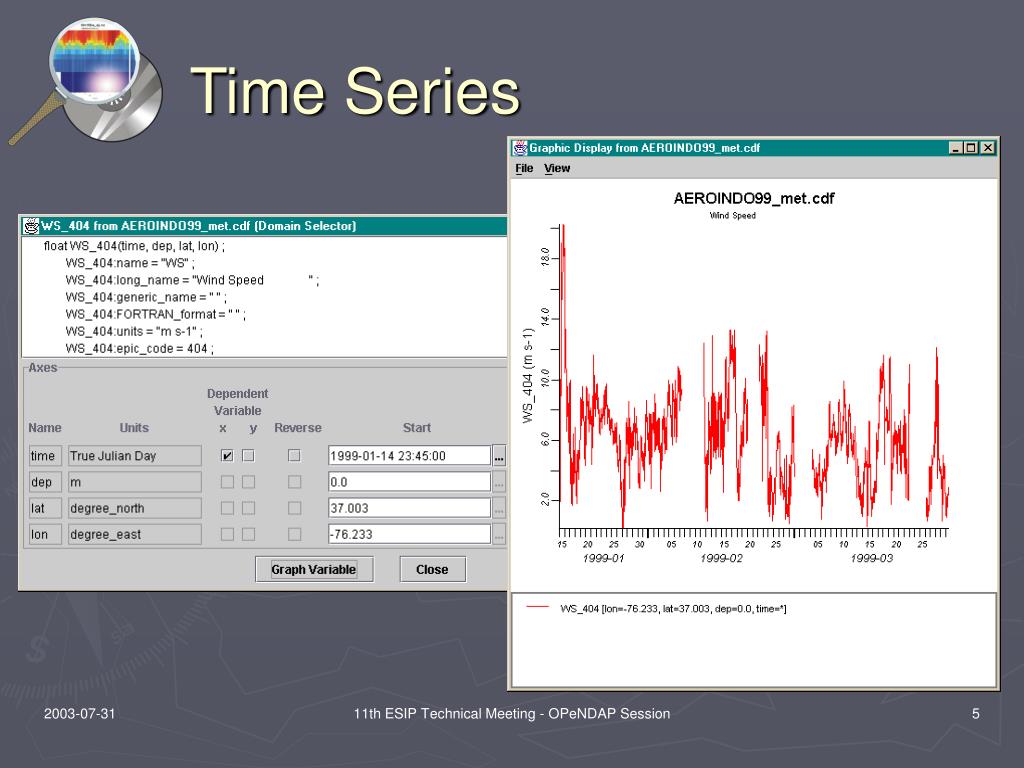Click the line WS_404:name = "WS"
This screenshot has width=1024, height=768.
pyautogui.click(x=130, y=263)
